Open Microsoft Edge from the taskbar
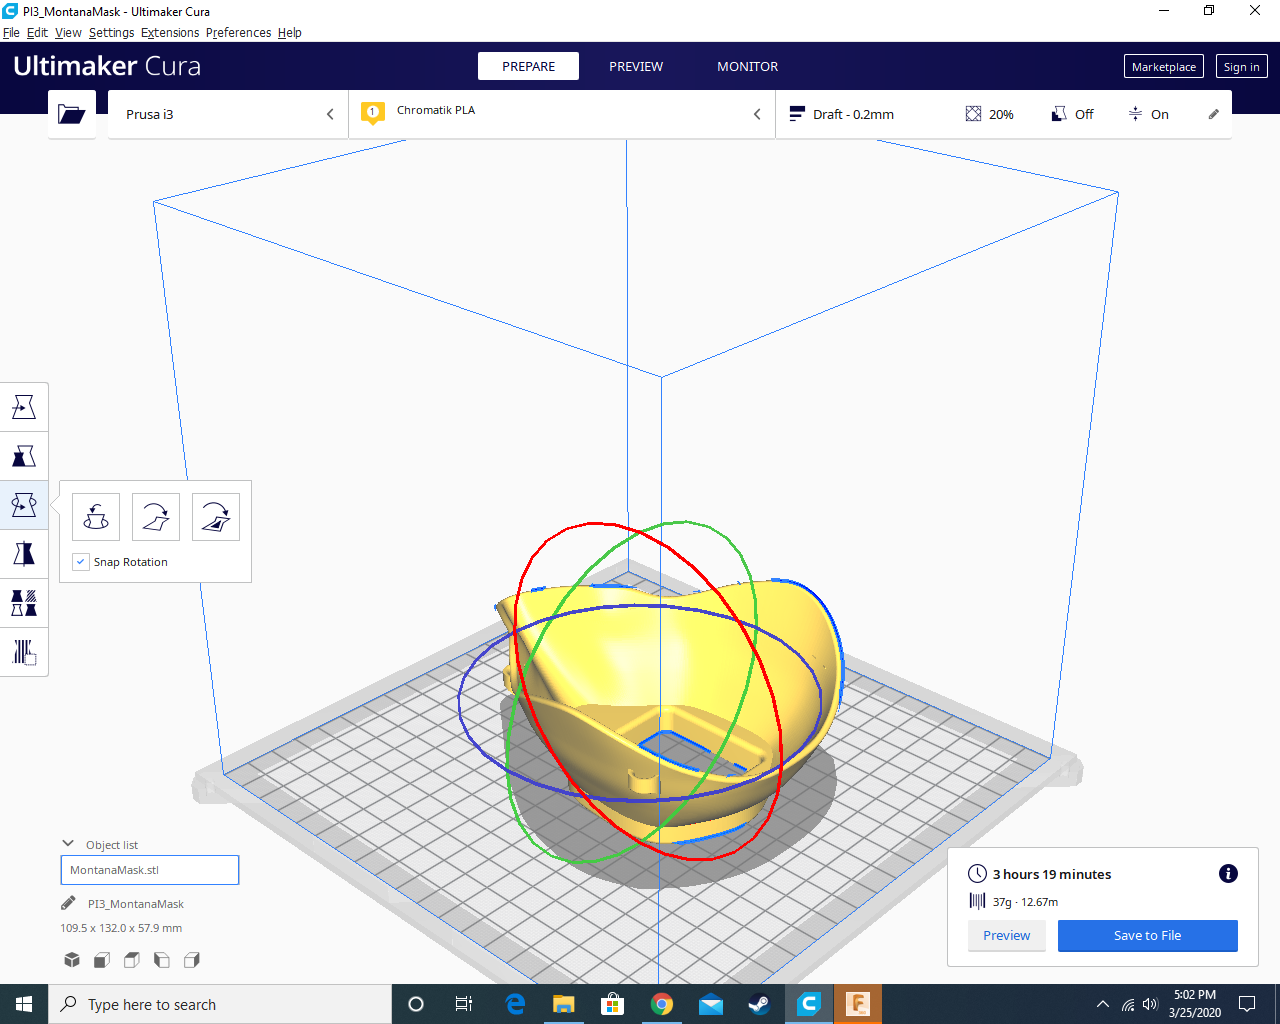This screenshot has height=1024, width=1280. click(x=515, y=1004)
